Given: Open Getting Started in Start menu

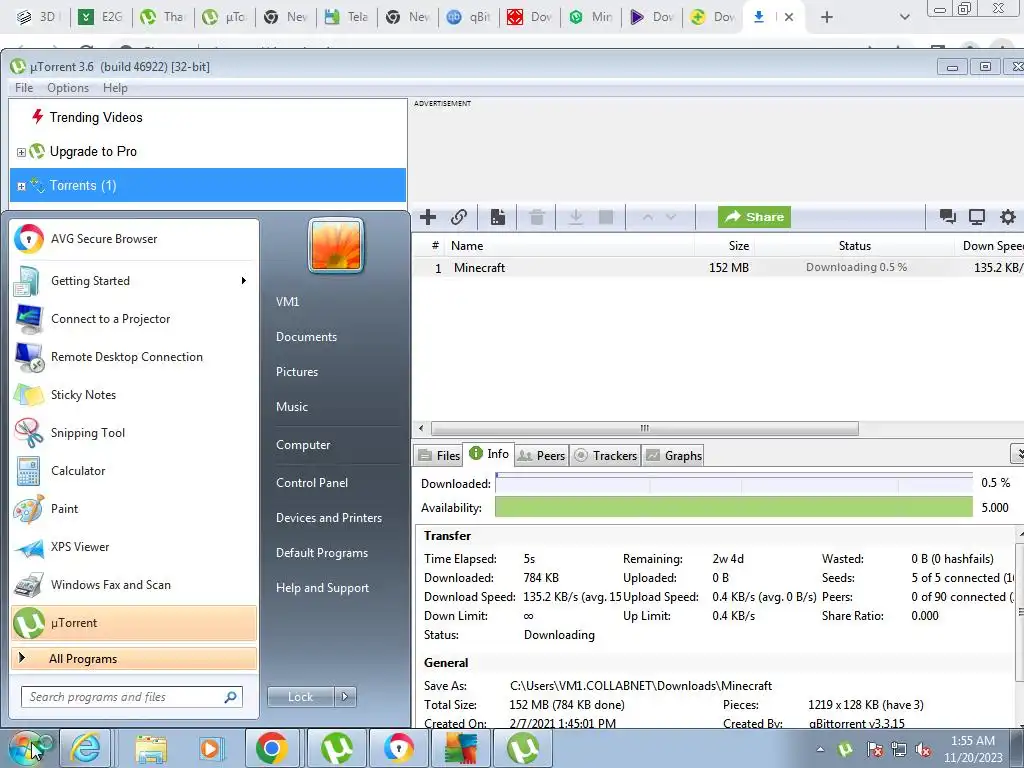Looking at the screenshot, I should click(x=134, y=281).
